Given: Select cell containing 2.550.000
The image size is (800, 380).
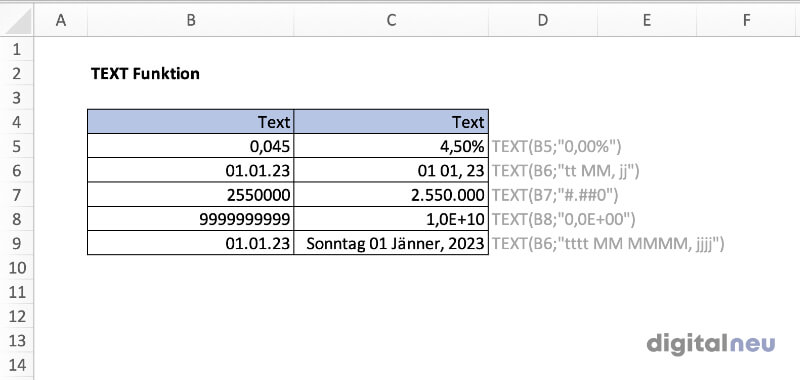Looking at the screenshot, I should [x=391, y=195].
